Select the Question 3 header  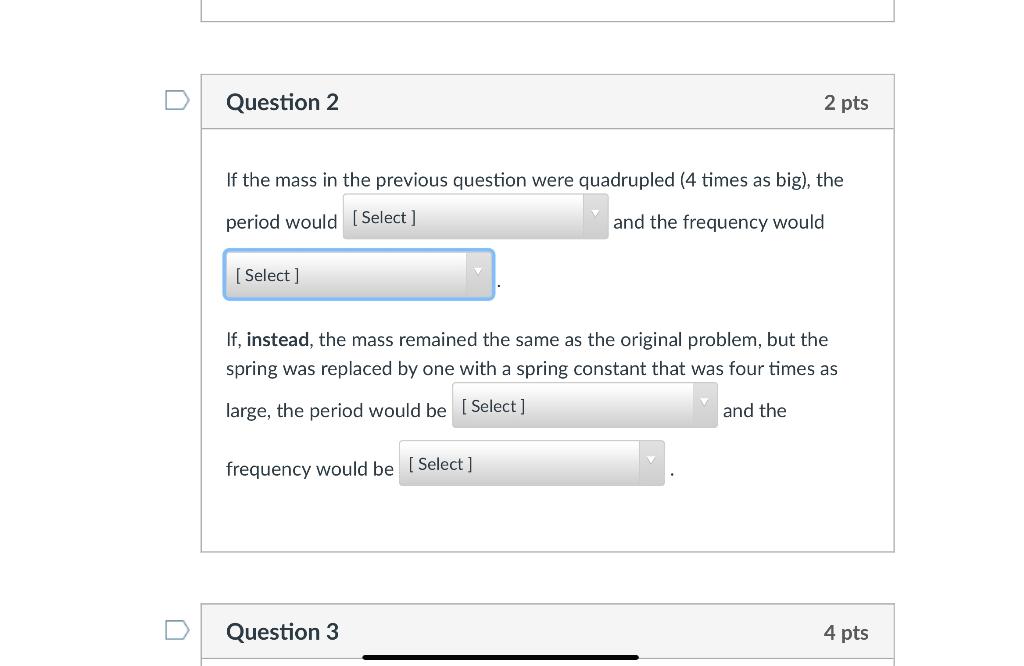[282, 631]
